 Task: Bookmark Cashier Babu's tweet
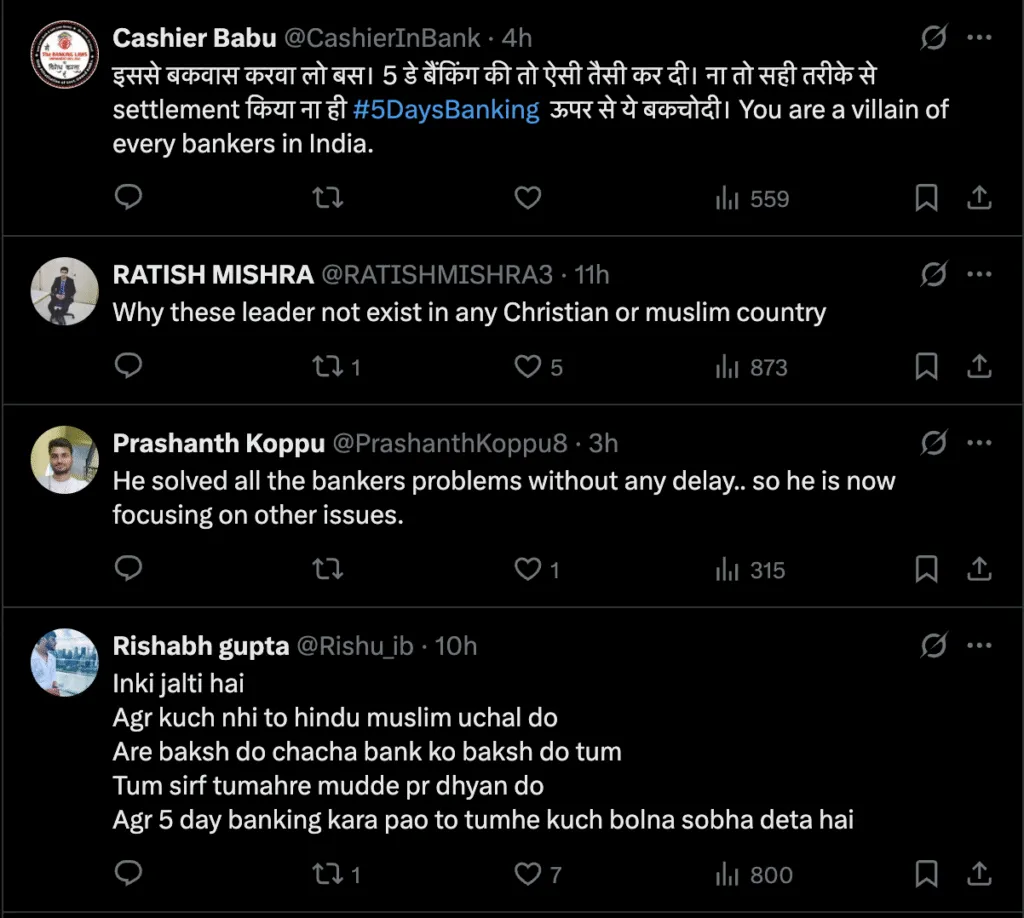927,198
